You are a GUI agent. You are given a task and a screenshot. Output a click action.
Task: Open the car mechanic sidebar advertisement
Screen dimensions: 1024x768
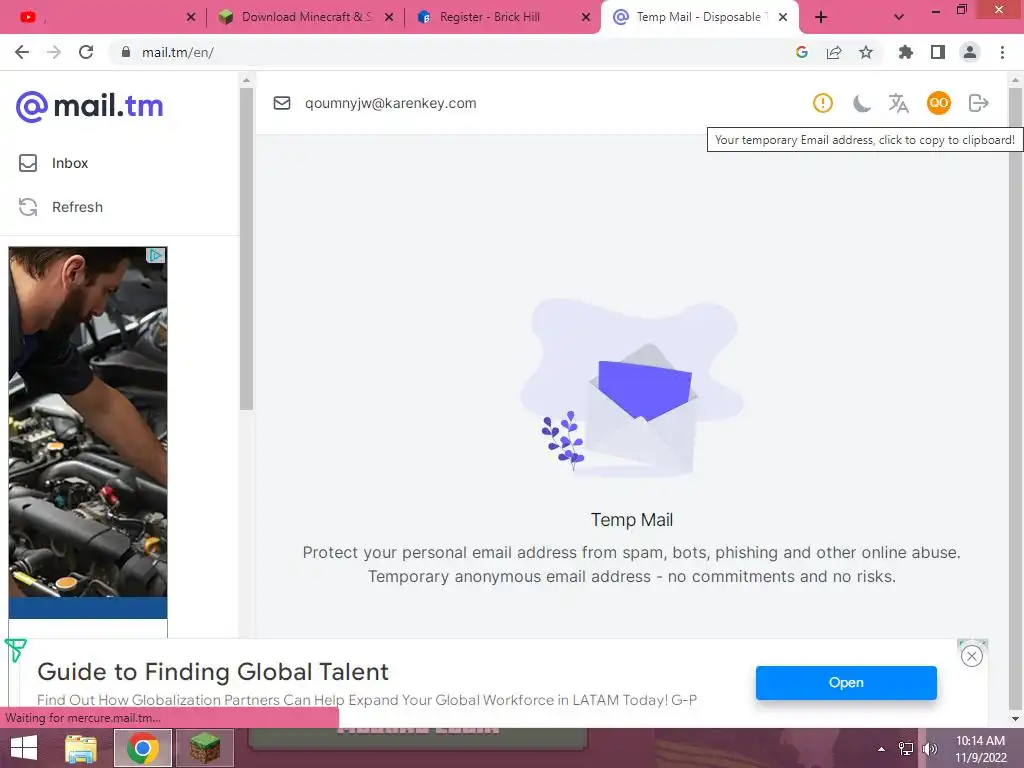pos(88,432)
